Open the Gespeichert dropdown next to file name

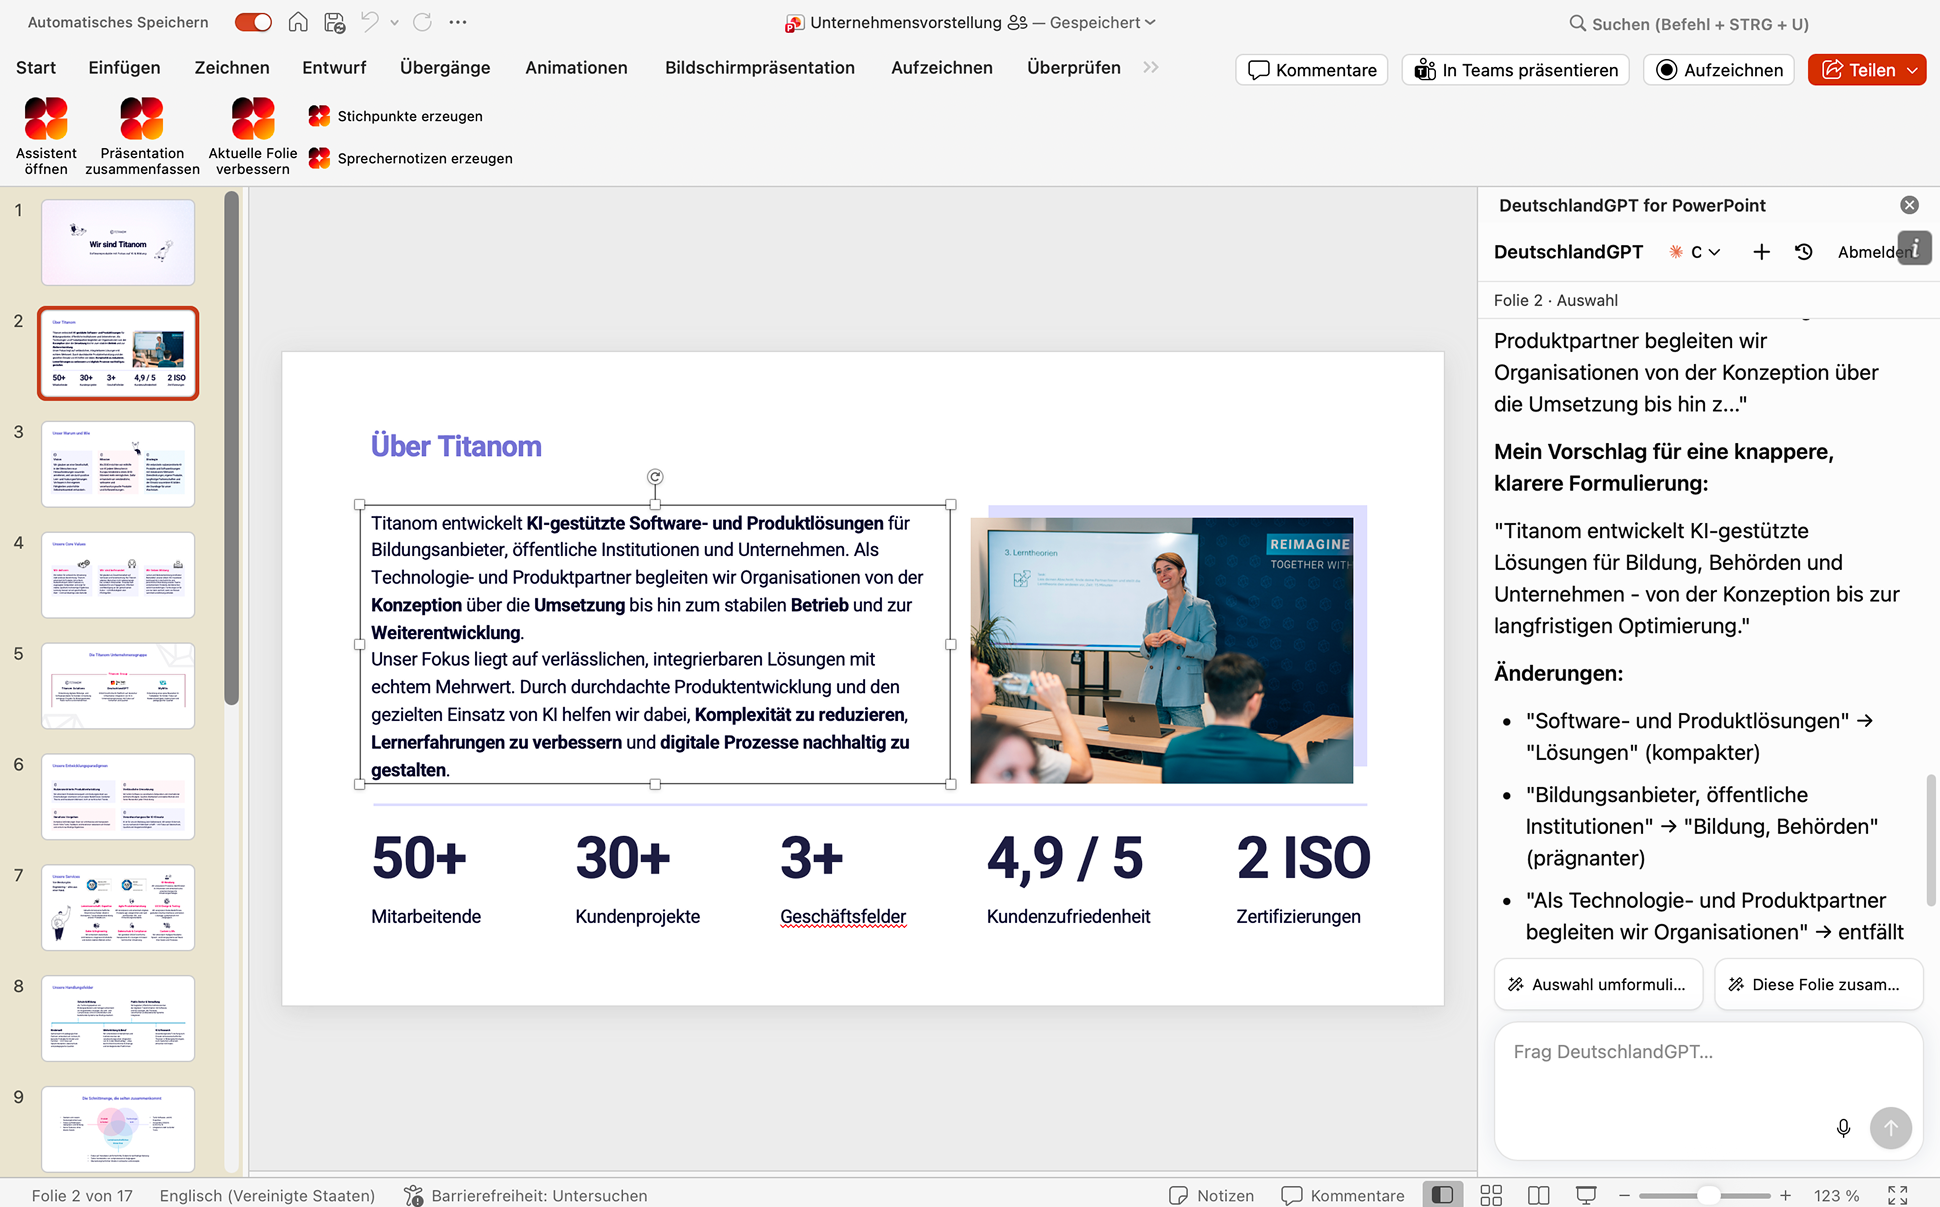[1102, 22]
